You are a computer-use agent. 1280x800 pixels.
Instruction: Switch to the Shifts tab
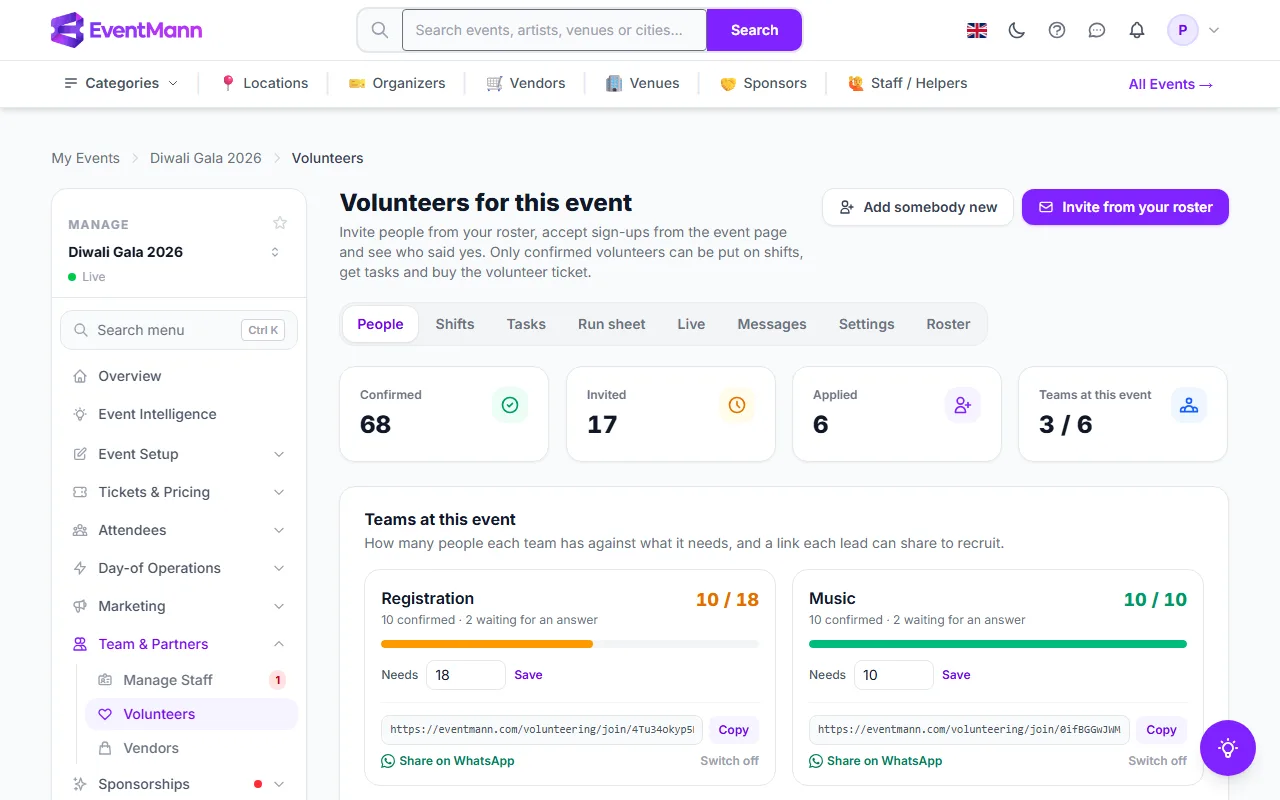click(455, 324)
